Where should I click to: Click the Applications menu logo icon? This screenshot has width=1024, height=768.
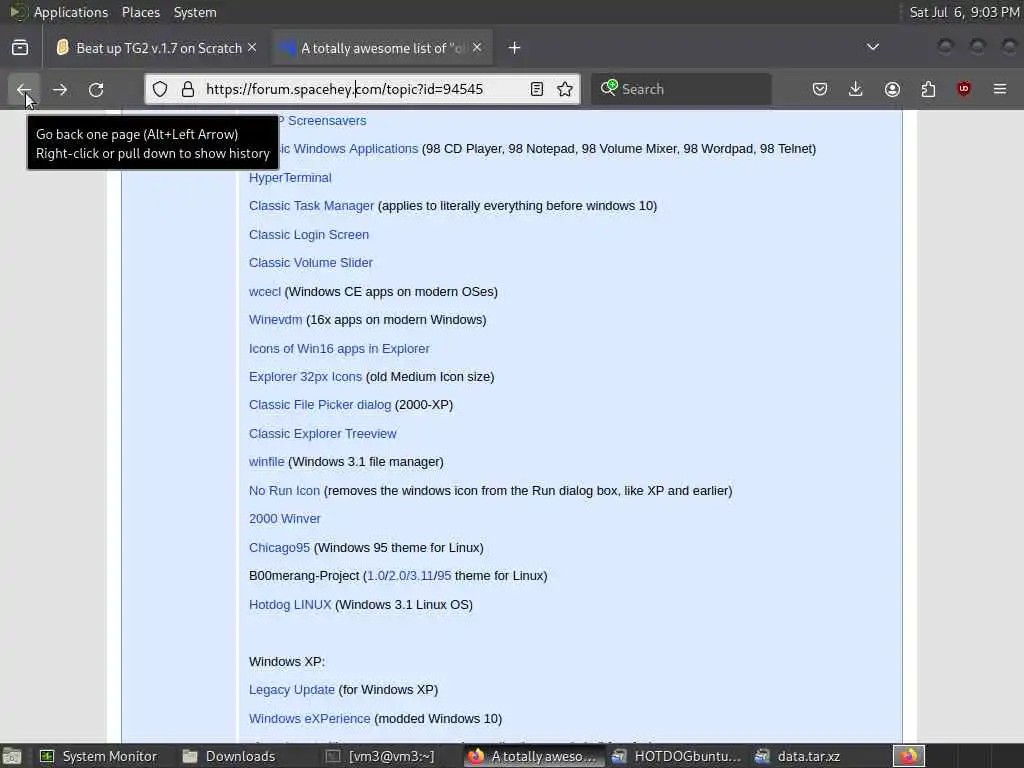(18, 12)
